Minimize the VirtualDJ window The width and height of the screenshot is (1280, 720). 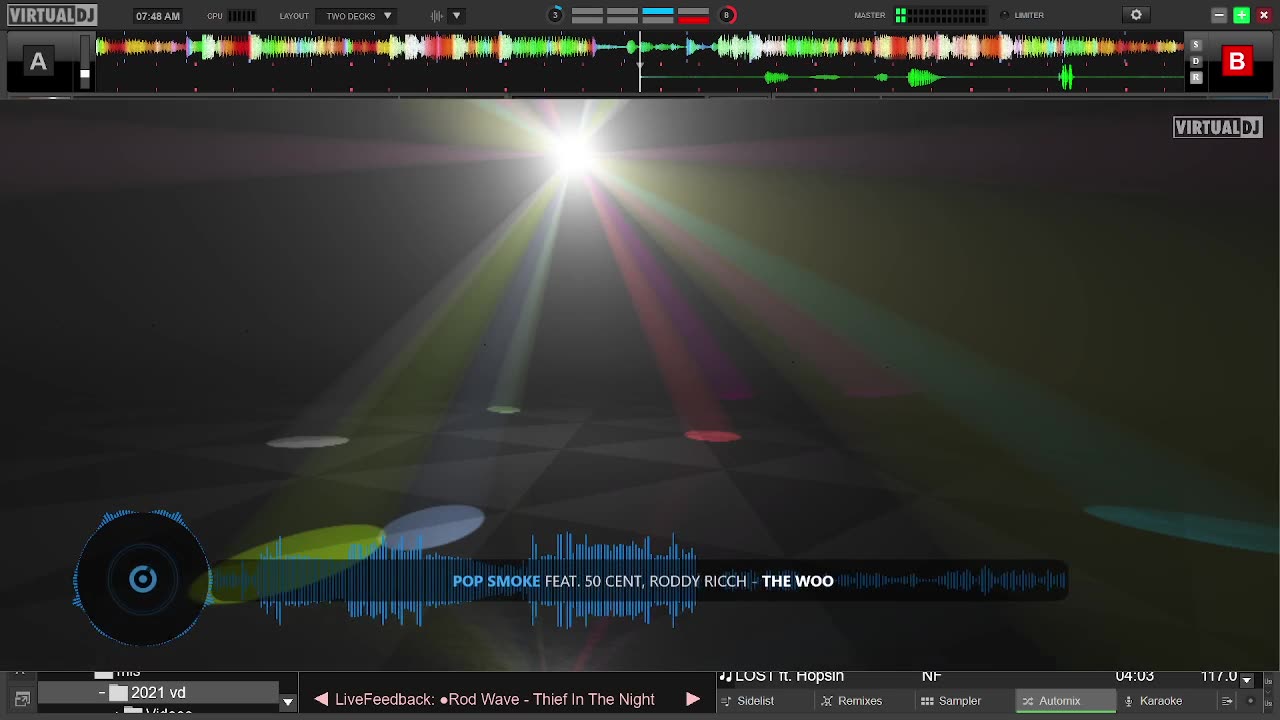click(1219, 15)
